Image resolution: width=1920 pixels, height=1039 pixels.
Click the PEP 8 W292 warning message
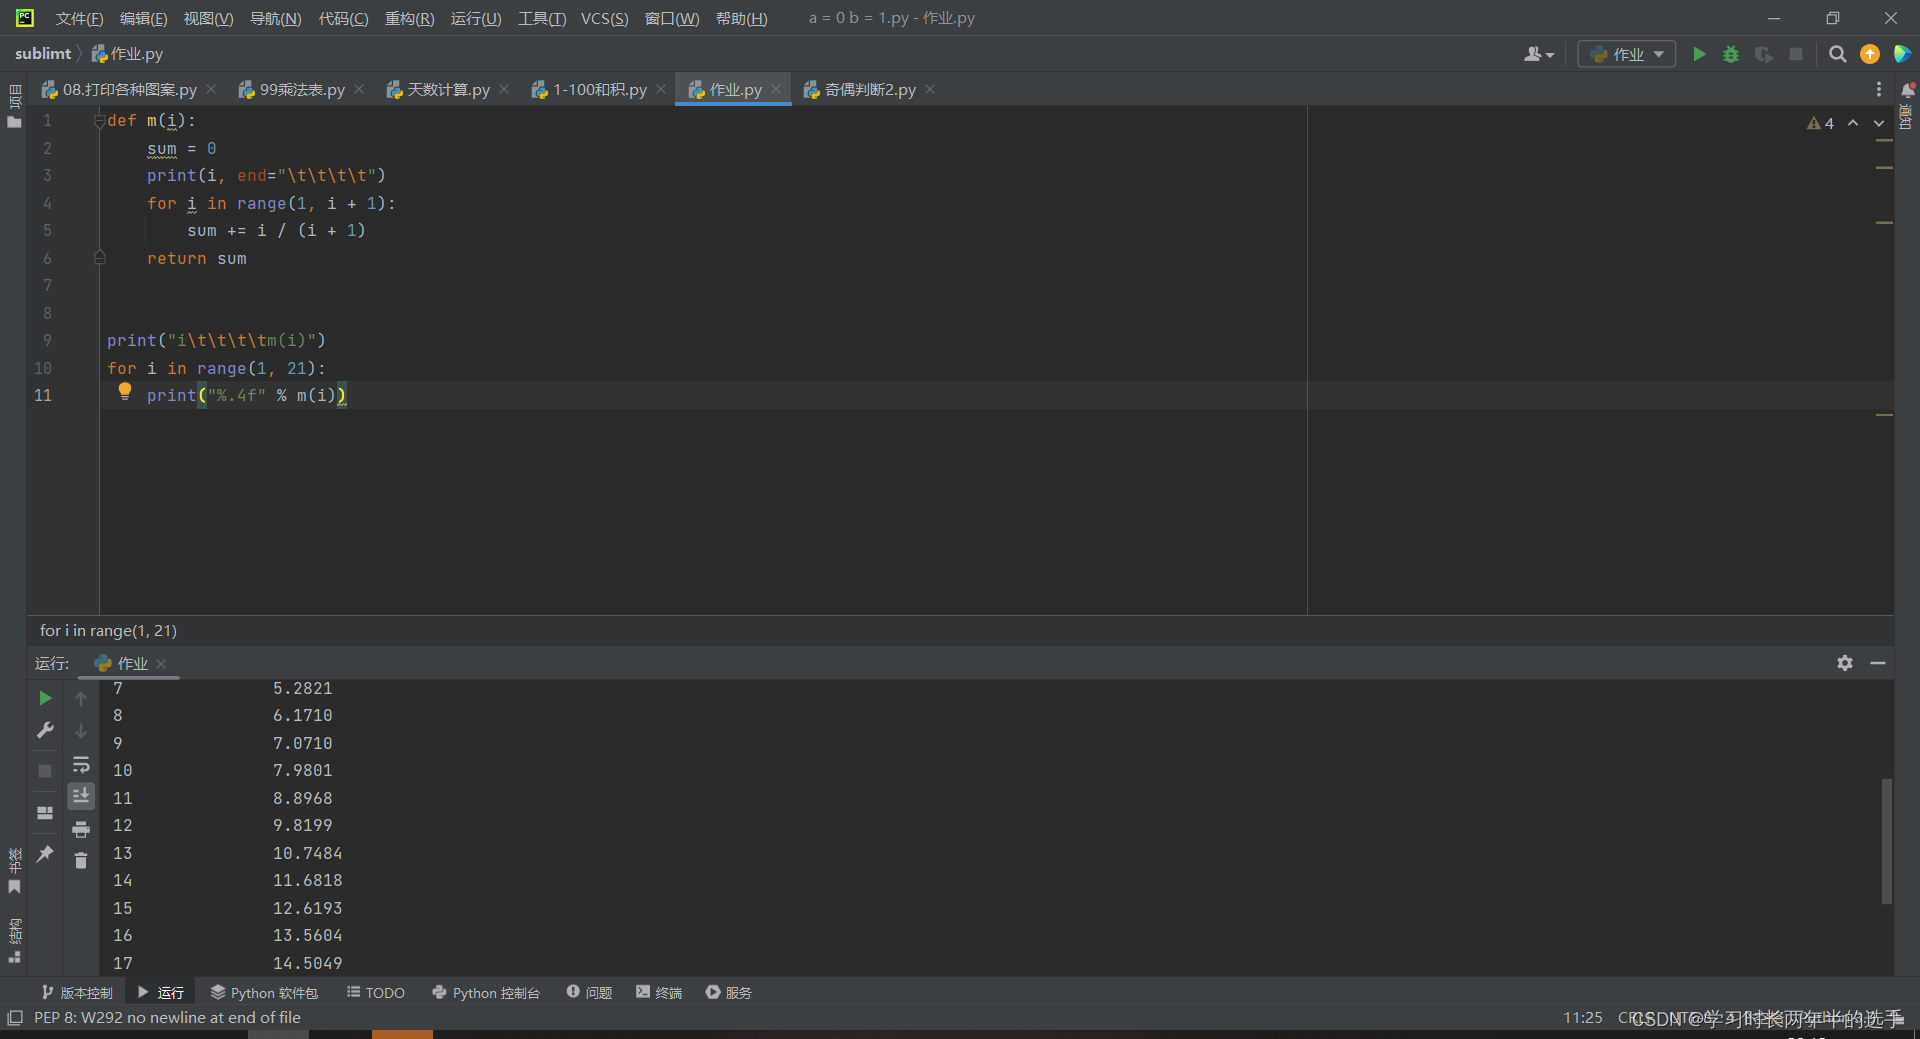pyautogui.click(x=166, y=1017)
